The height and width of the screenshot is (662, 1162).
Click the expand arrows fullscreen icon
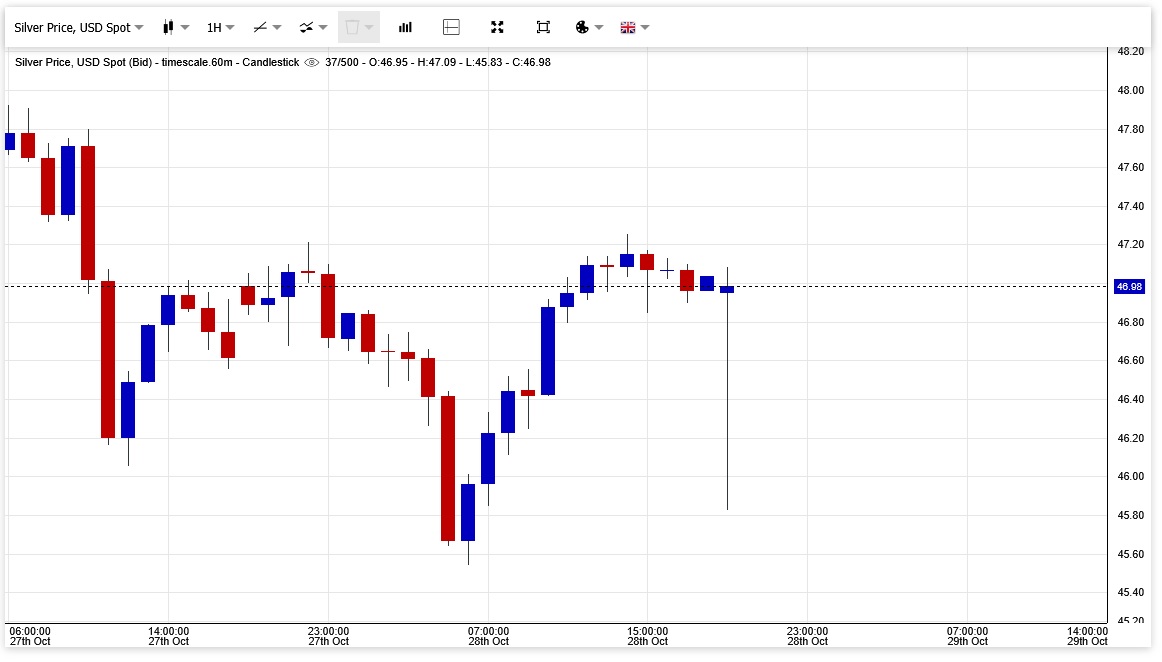(497, 27)
